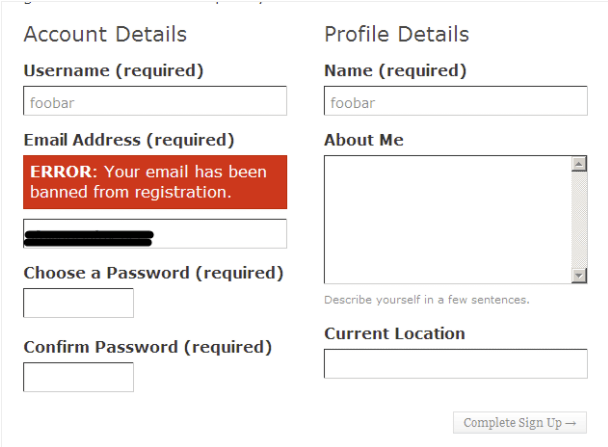
Task: Click the Confirm Password (required) label
Action: (147, 347)
